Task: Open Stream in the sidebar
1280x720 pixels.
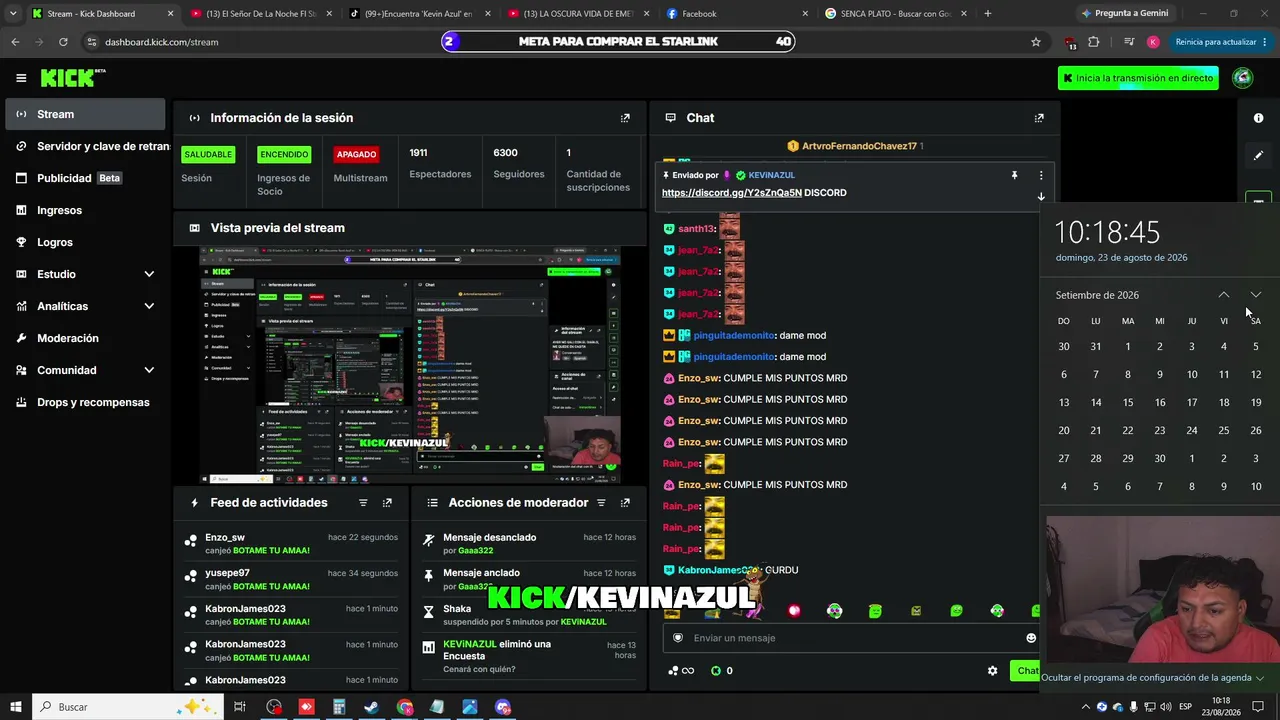Action: coord(85,114)
